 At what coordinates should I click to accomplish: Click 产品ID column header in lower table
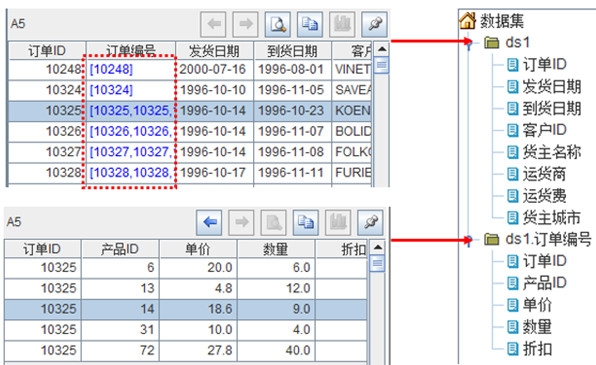pos(120,249)
